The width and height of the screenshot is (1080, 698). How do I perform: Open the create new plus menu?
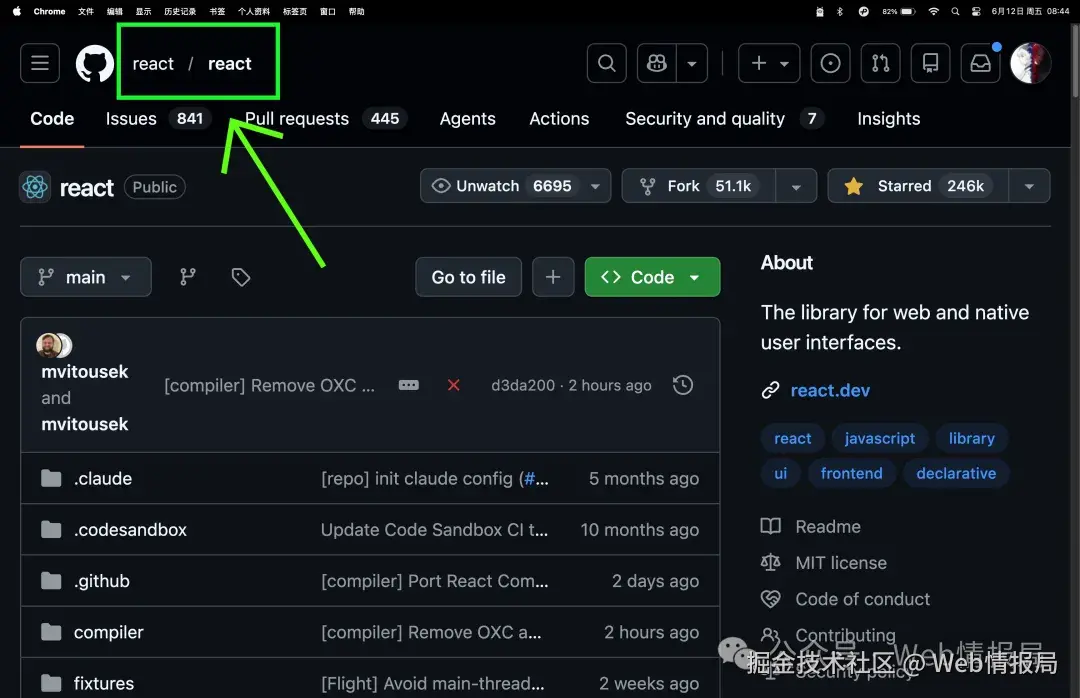pos(769,63)
